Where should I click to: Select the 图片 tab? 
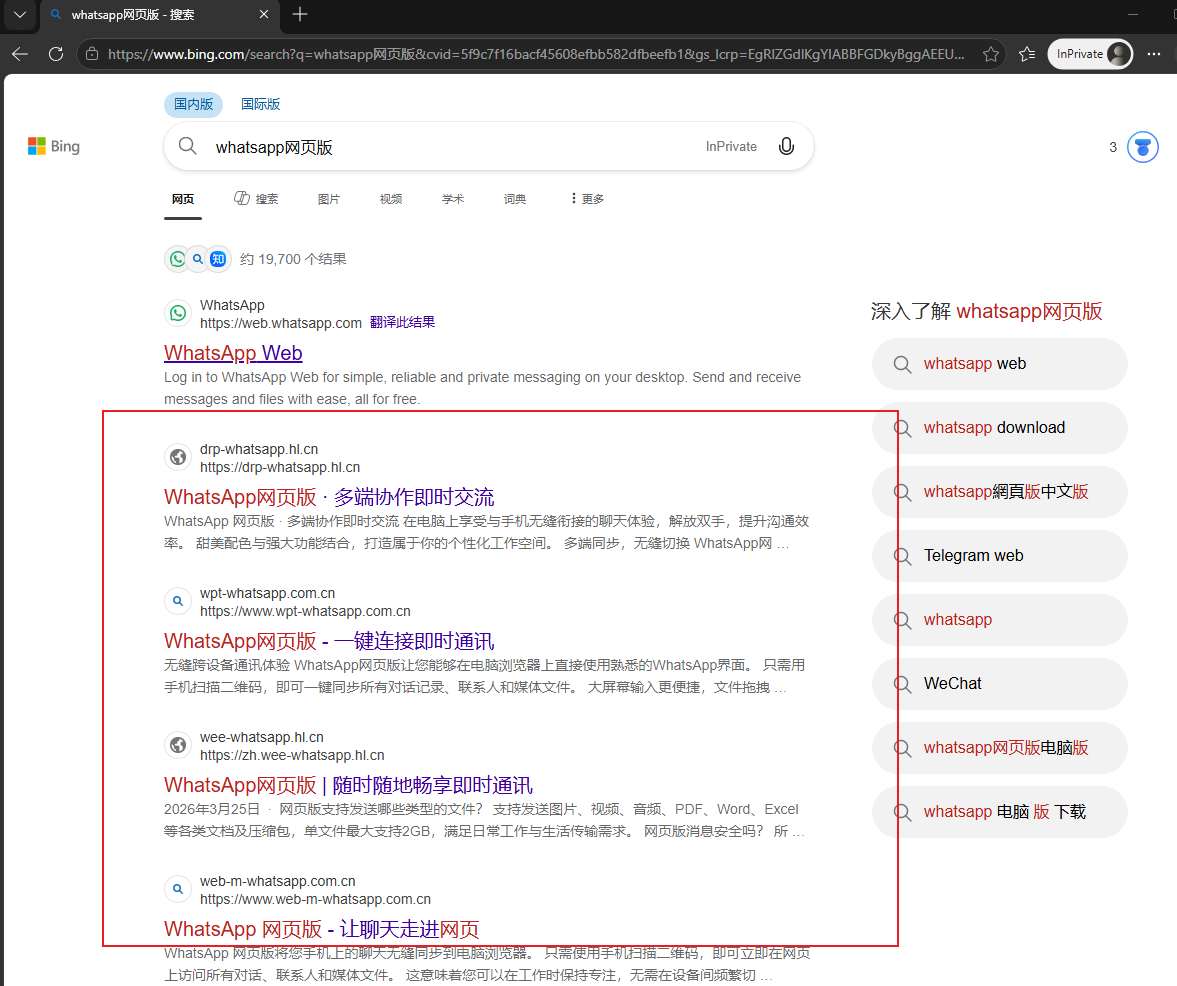(x=329, y=199)
